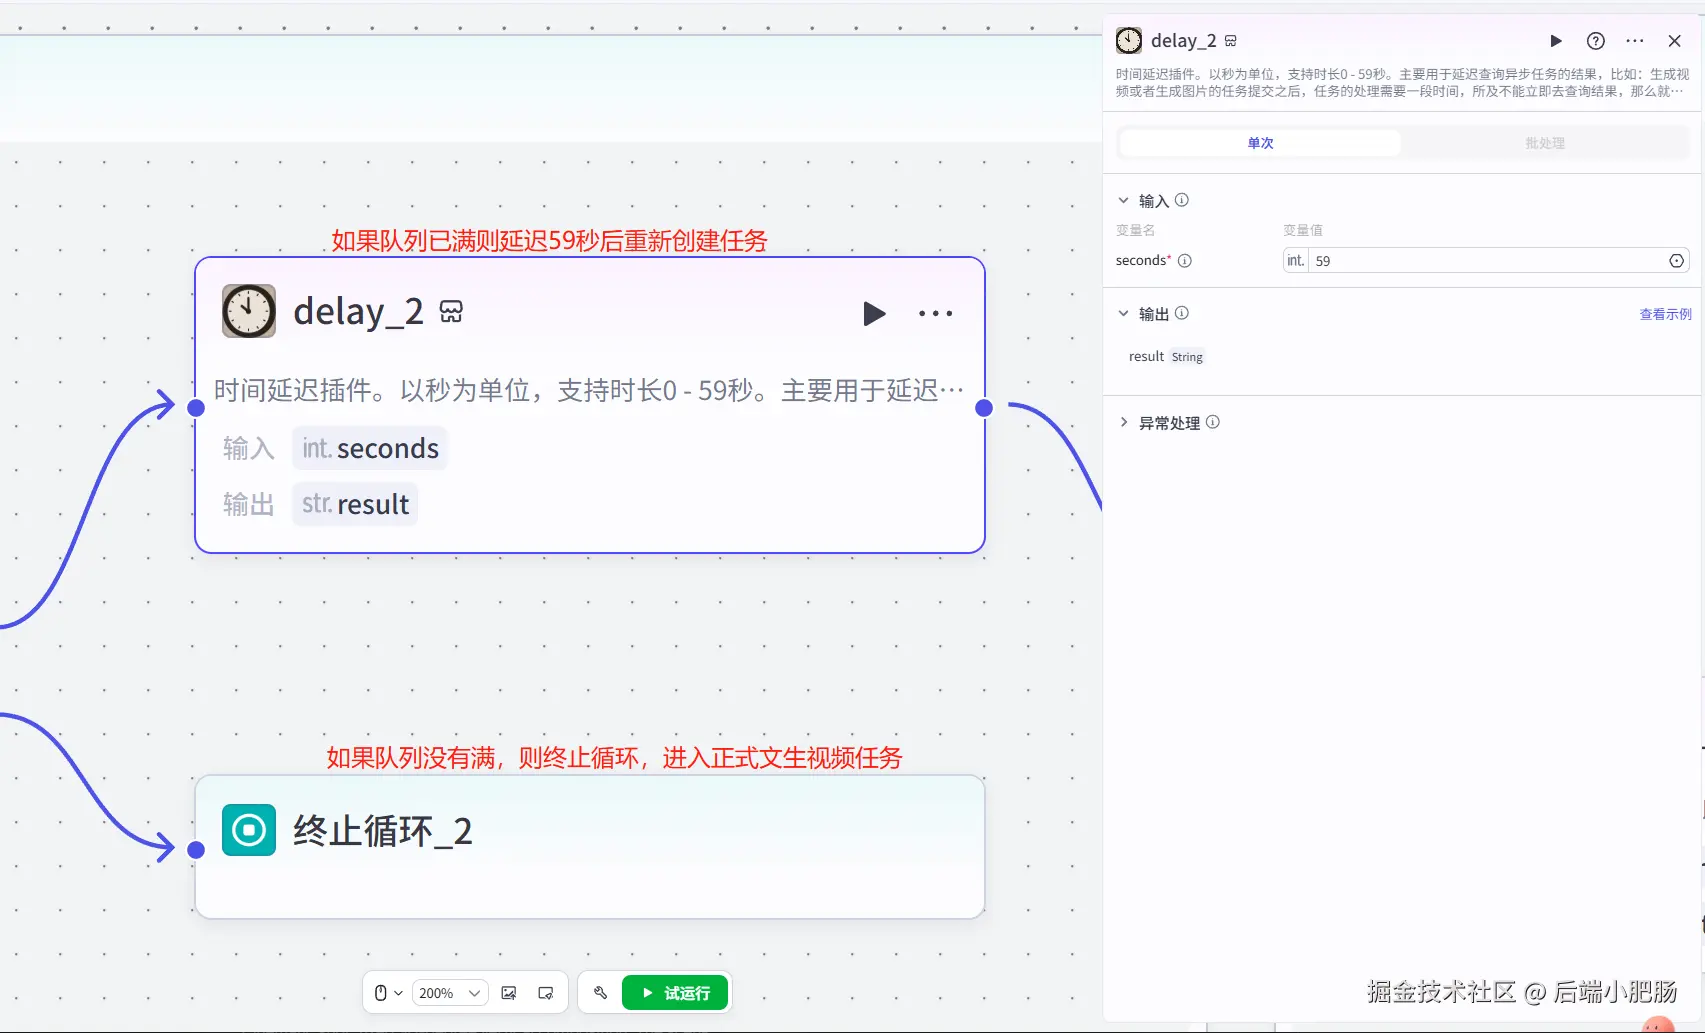Open the more options menu in the panel header

pos(1635,41)
